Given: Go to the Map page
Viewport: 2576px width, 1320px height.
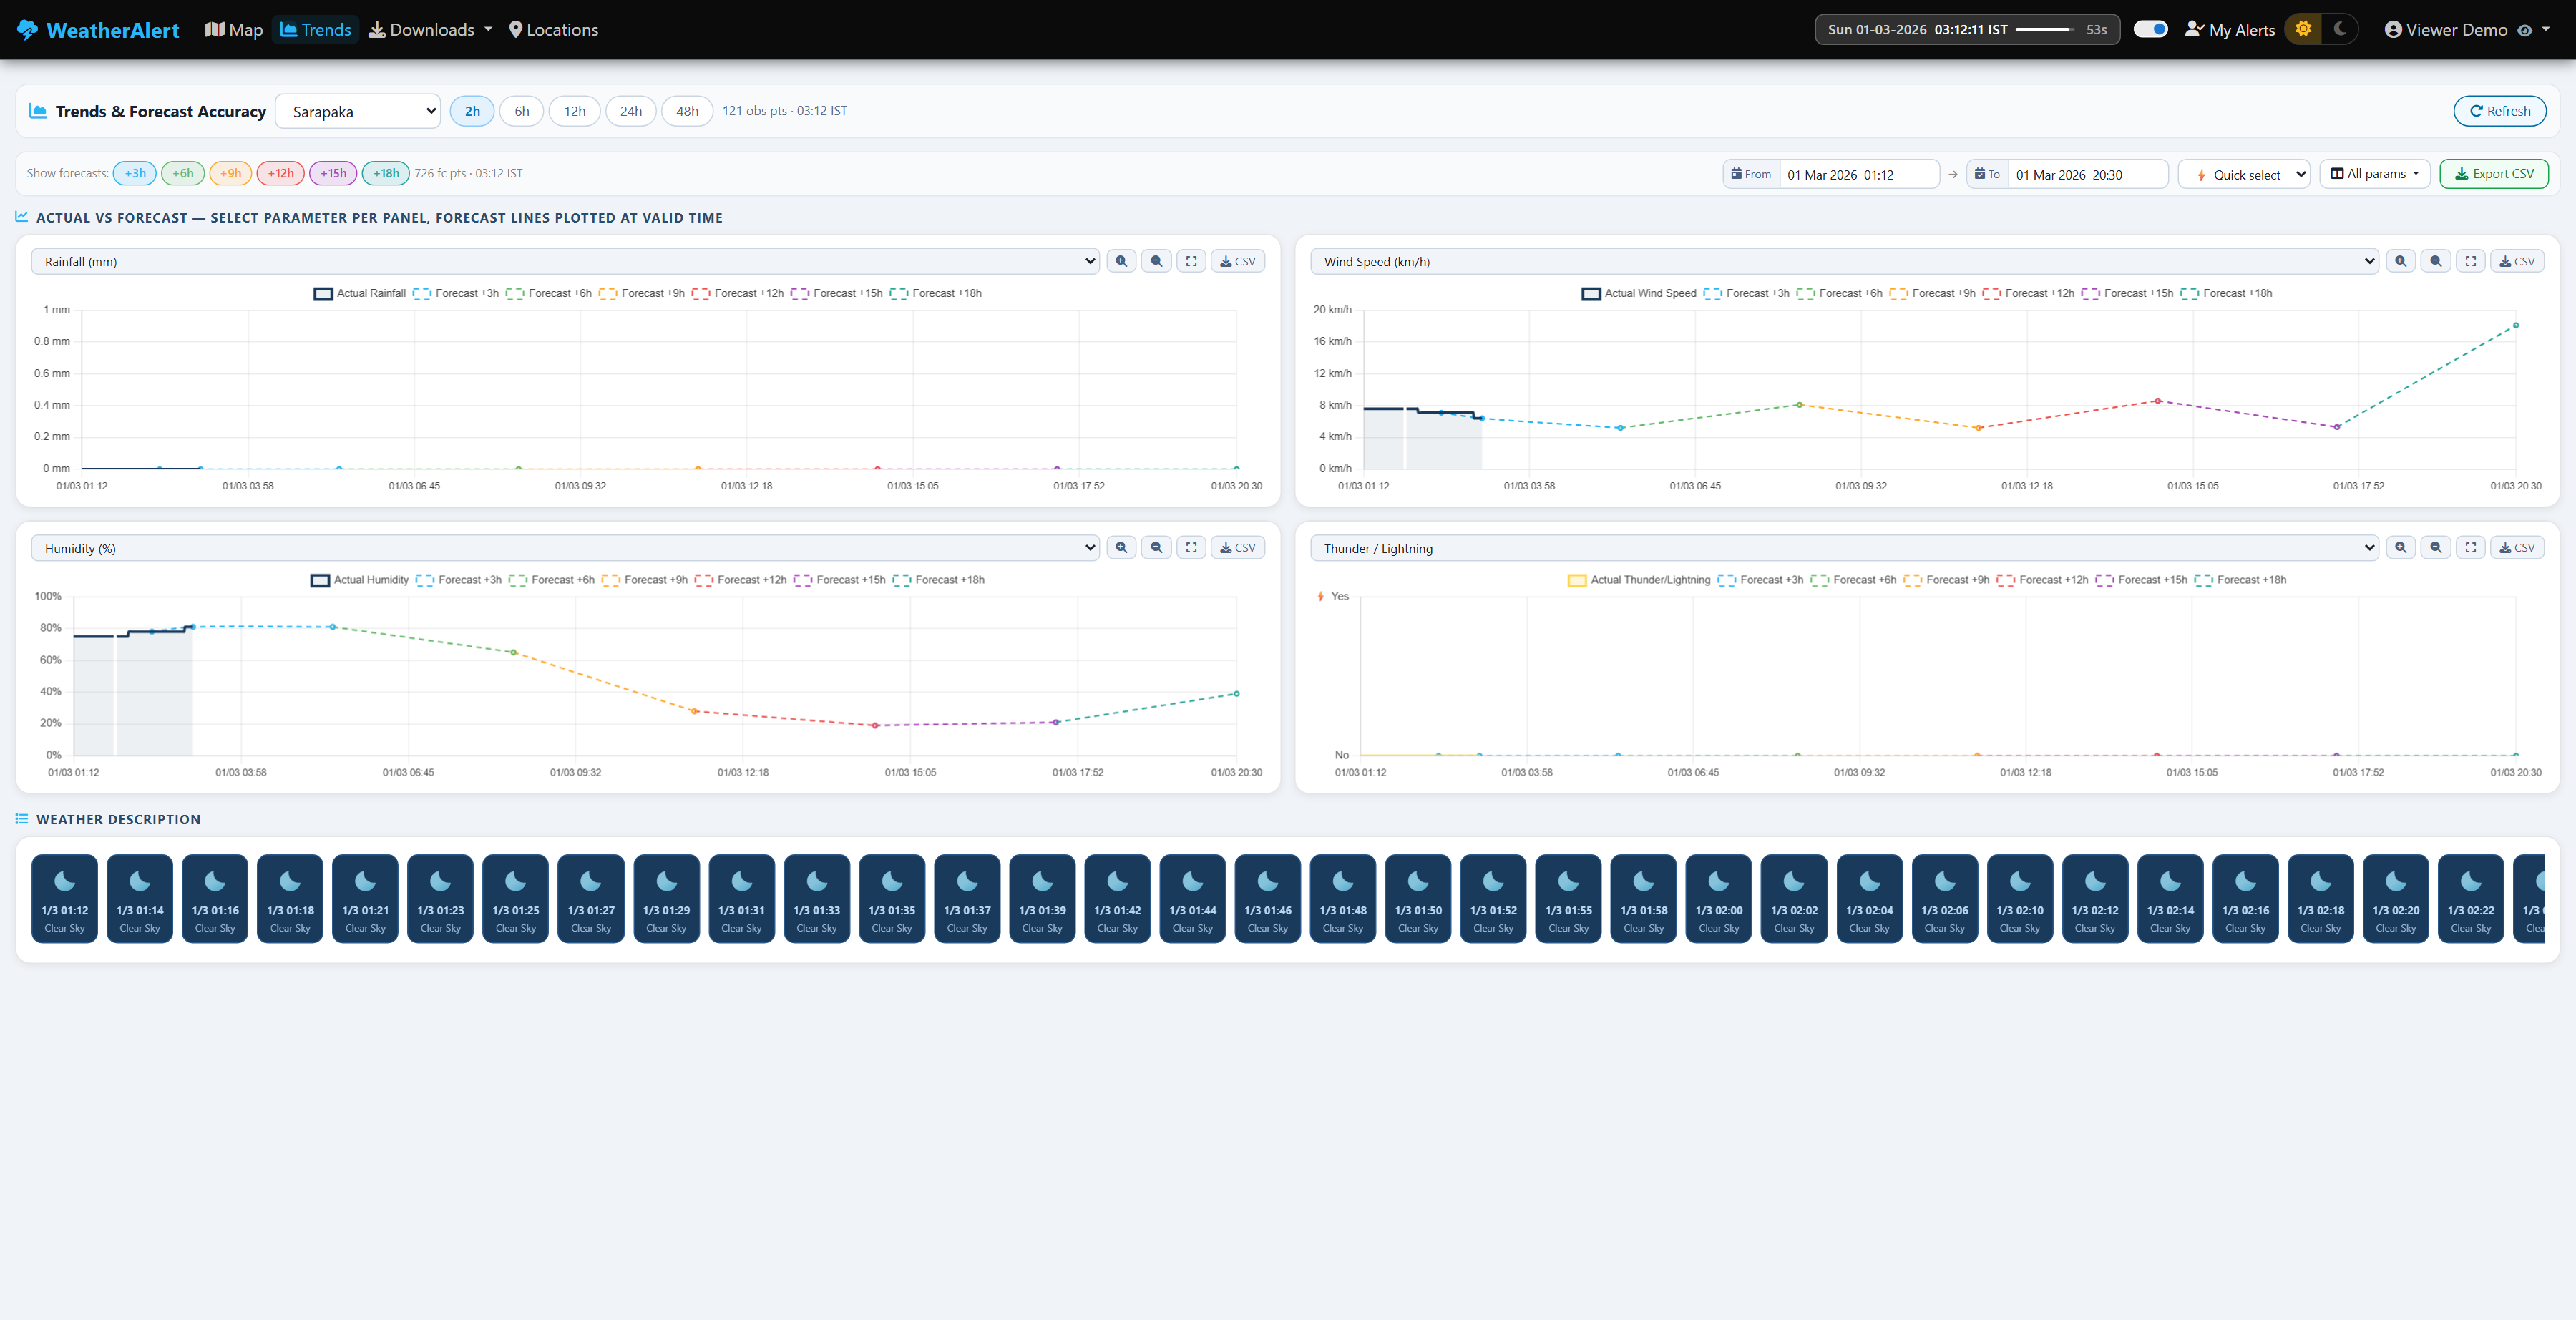Looking at the screenshot, I should pos(234,30).
